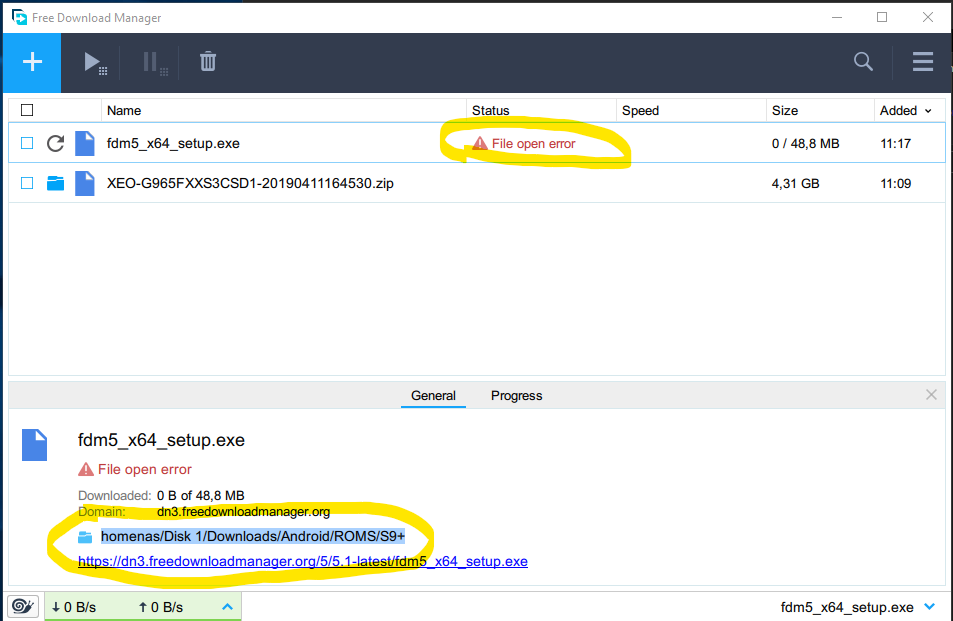The image size is (953, 621).
Task: Start all downloads with the play icon
Action: (95, 63)
